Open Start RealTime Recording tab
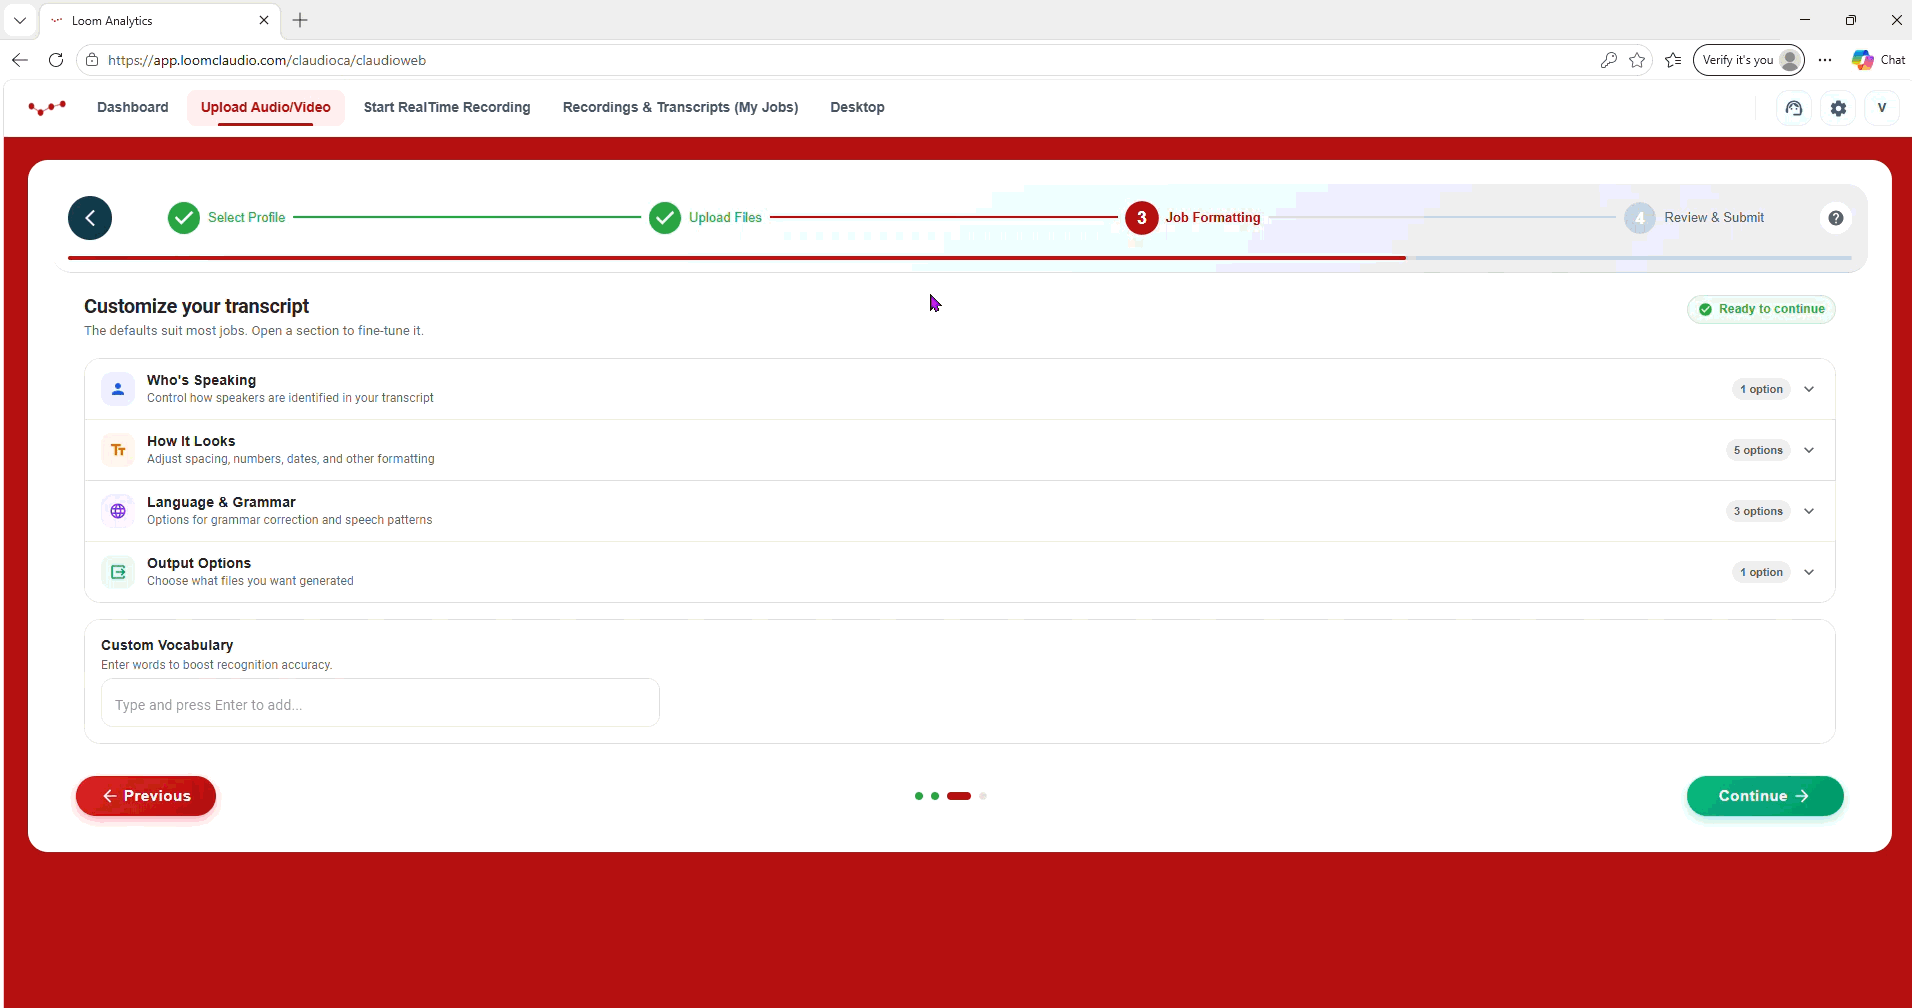 [447, 107]
